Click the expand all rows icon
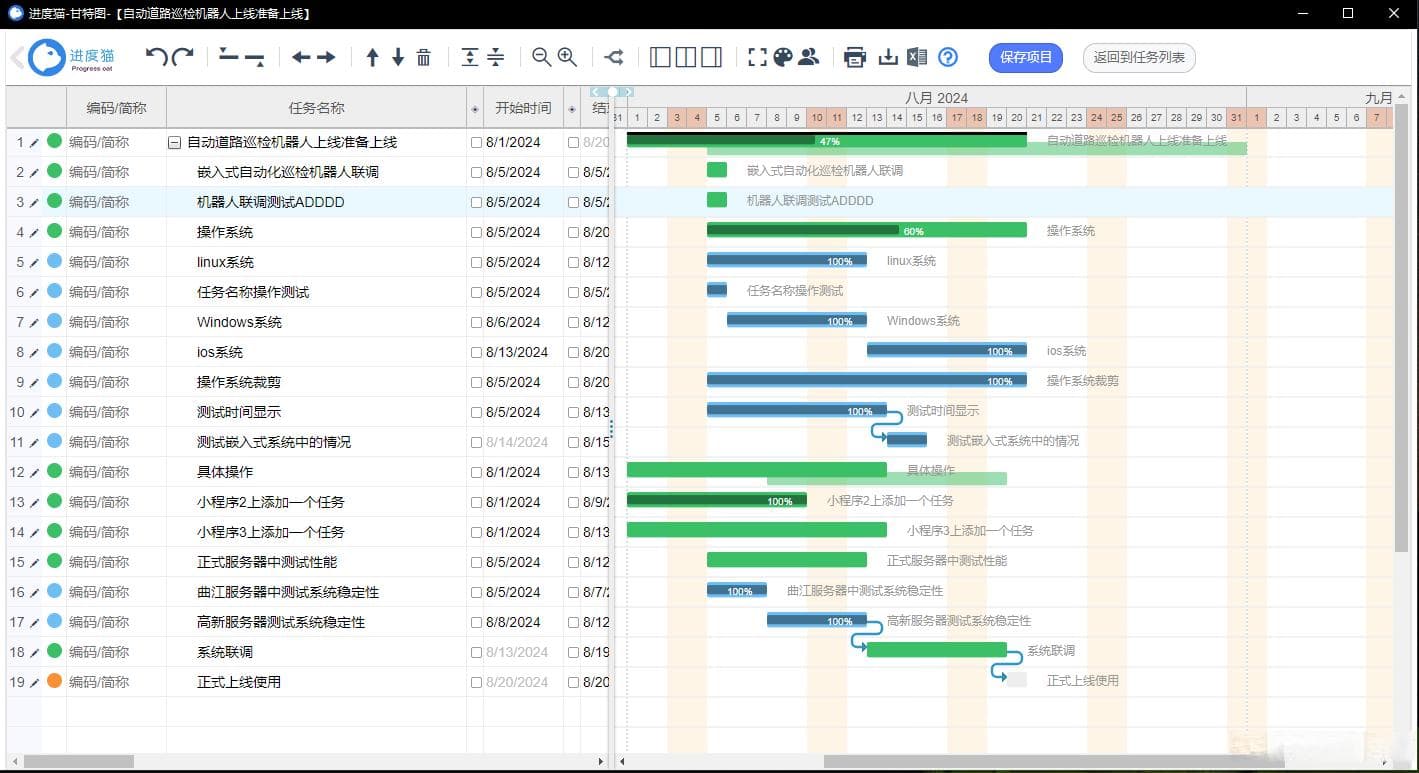1419x773 pixels. pyautogui.click(x=470, y=57)
